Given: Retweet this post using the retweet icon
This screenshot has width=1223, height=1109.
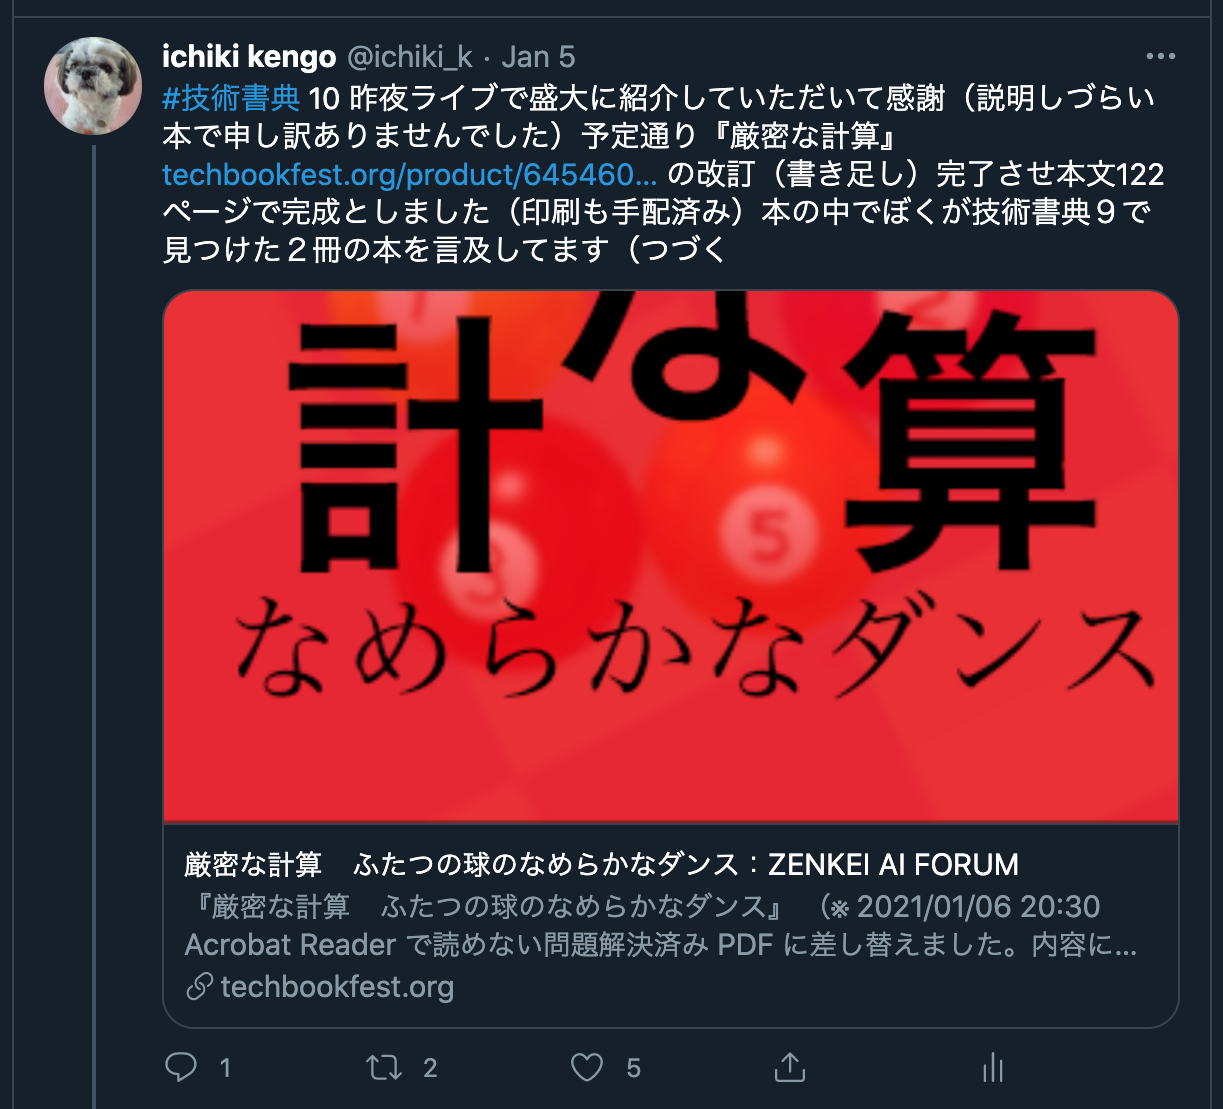Looking at the screenshot, I should pos(384,1067).
